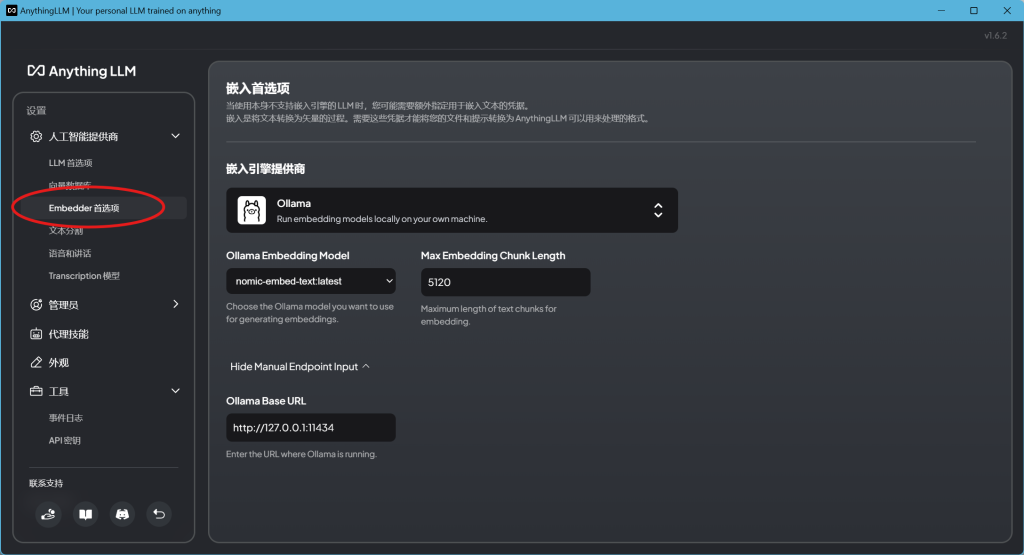Viewport: 1024px width, 555px height.
Task: Click the 设置 sidebar heading
Action: [x=37, y=110]
